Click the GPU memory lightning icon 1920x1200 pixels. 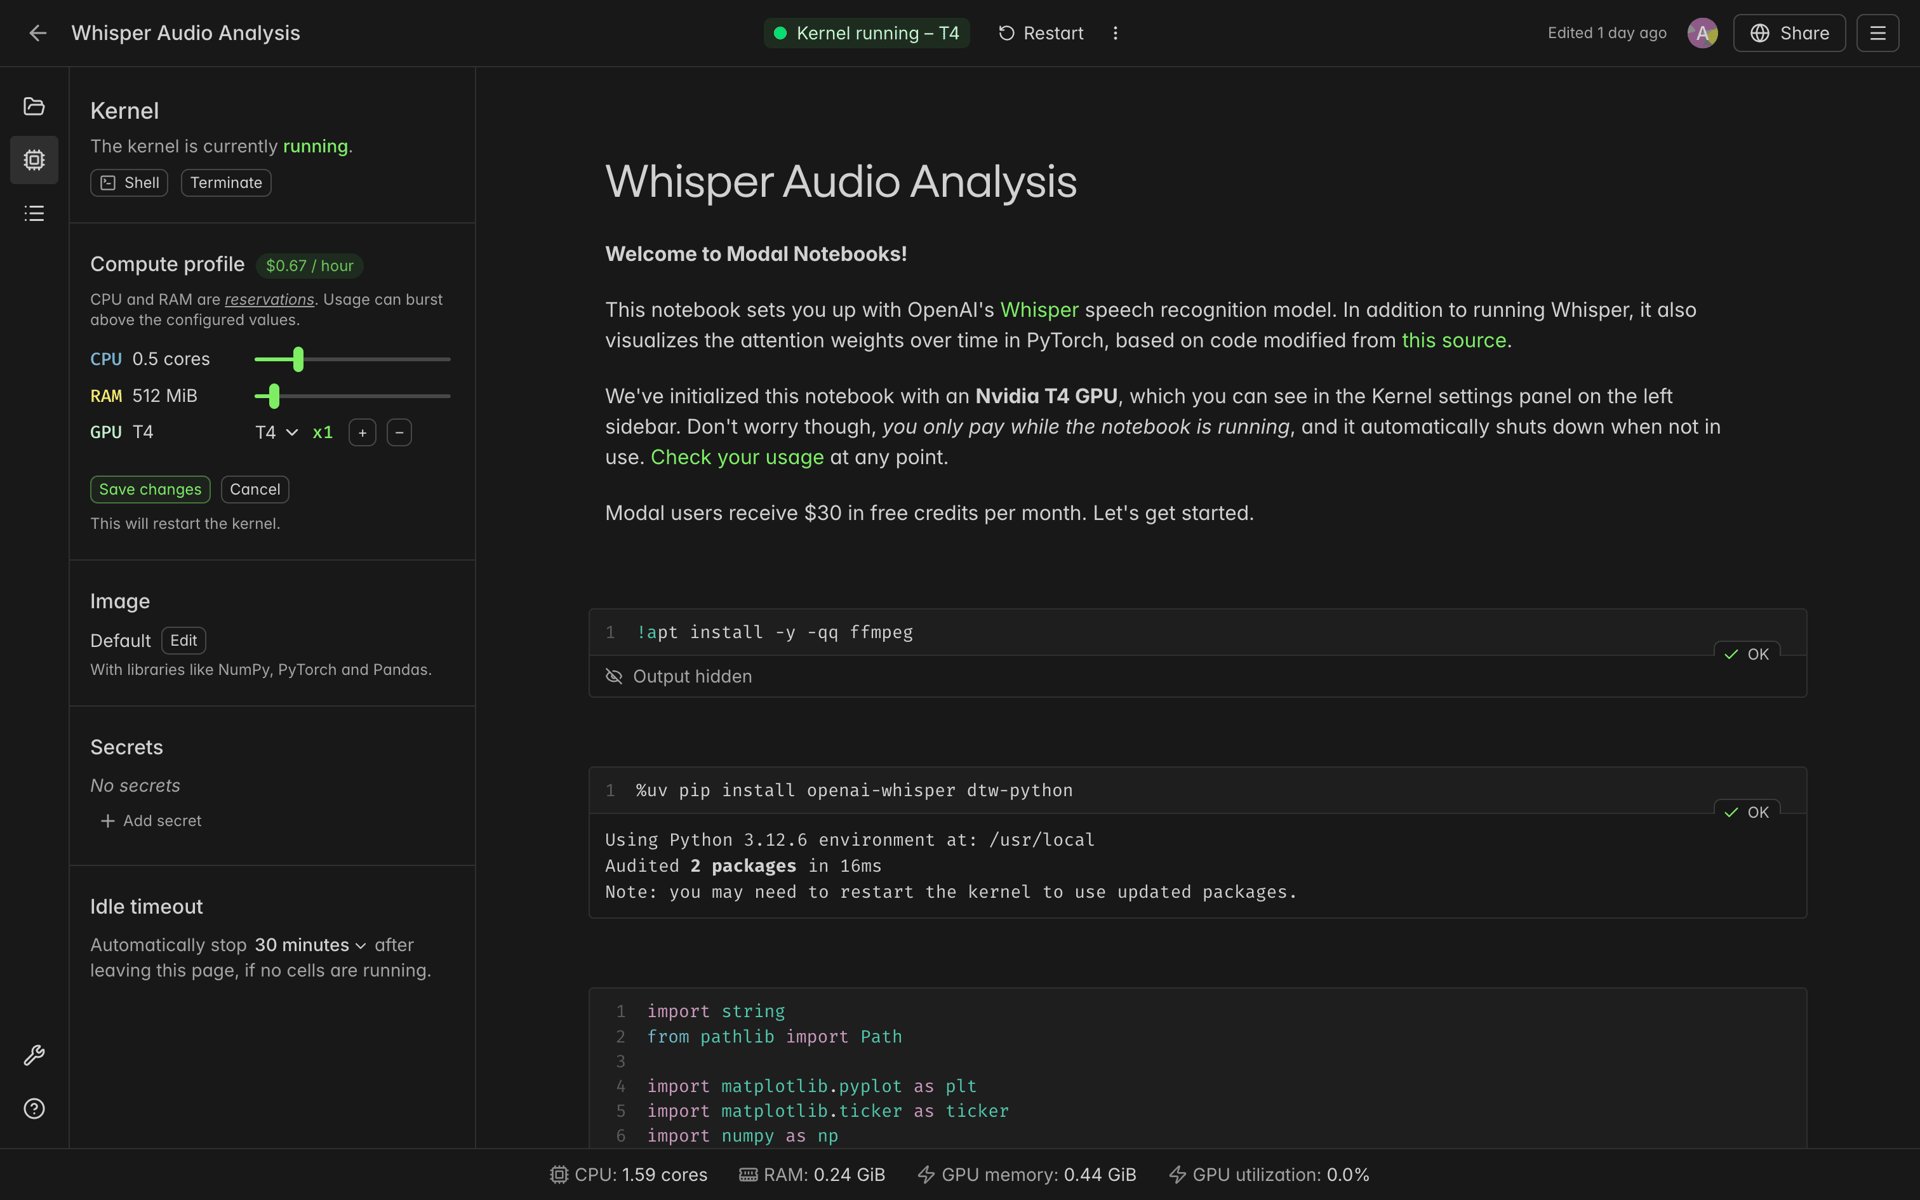coord(926,1174)
